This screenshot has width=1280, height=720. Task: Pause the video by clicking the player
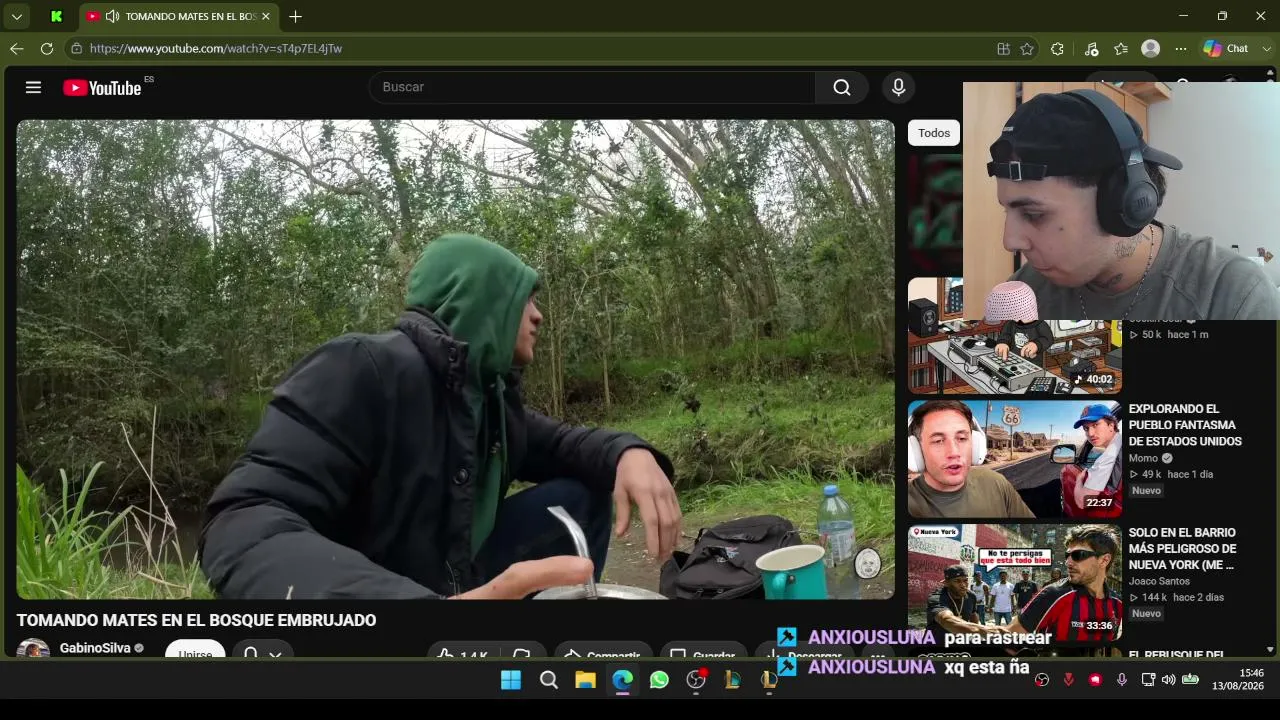(456, 360)
